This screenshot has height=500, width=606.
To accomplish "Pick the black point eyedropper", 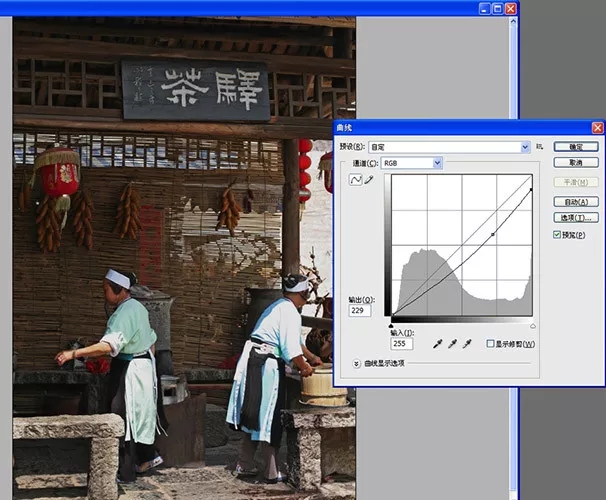I will (437, 344).
